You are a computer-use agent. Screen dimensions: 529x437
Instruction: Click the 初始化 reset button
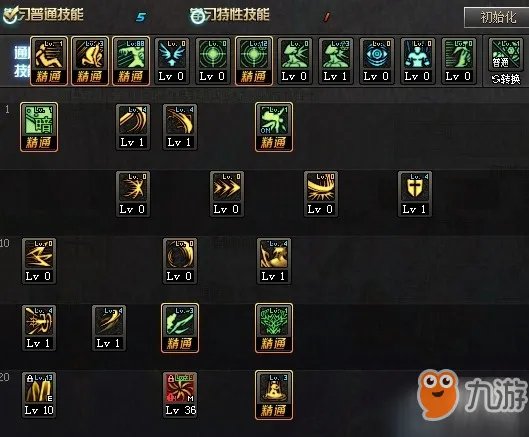pyautogui.click(x=496, y=17)
